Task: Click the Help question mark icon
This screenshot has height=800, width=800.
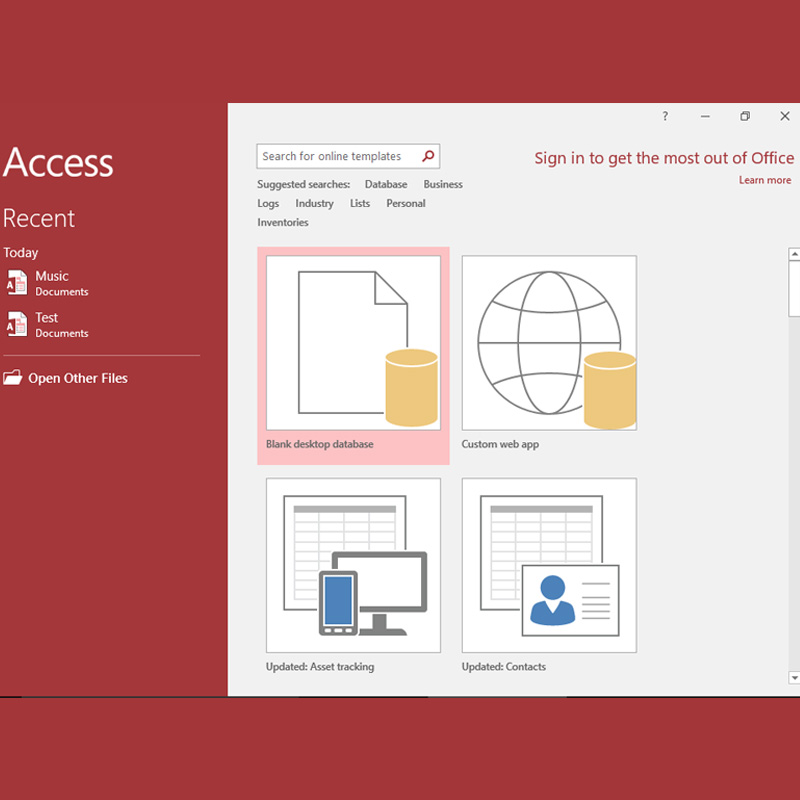Action: pyautogui.click(x=665, y=117)
